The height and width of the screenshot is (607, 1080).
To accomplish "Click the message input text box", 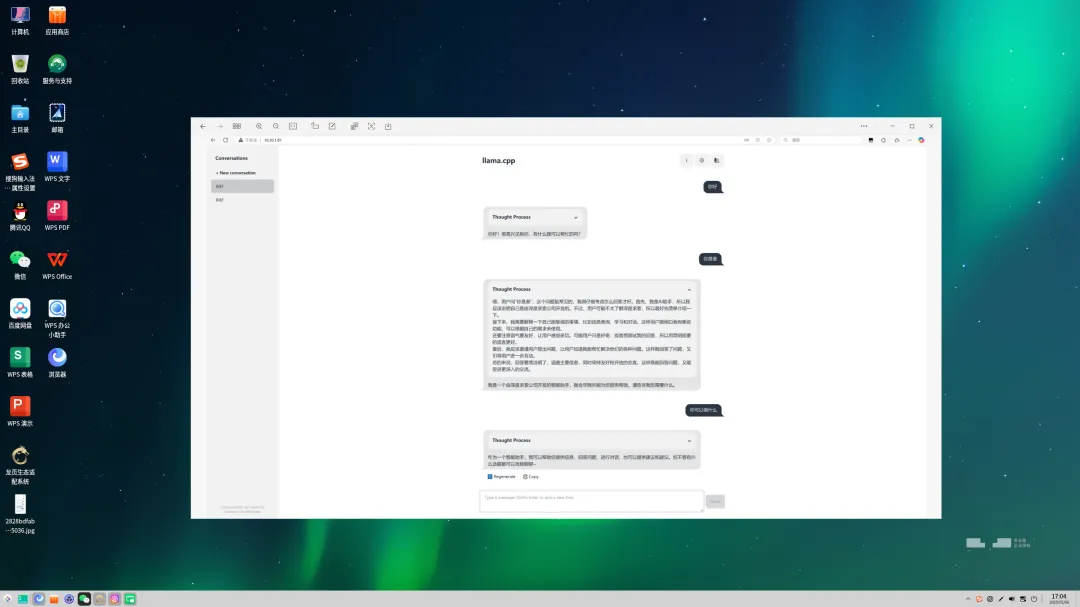I will point(591,500).
